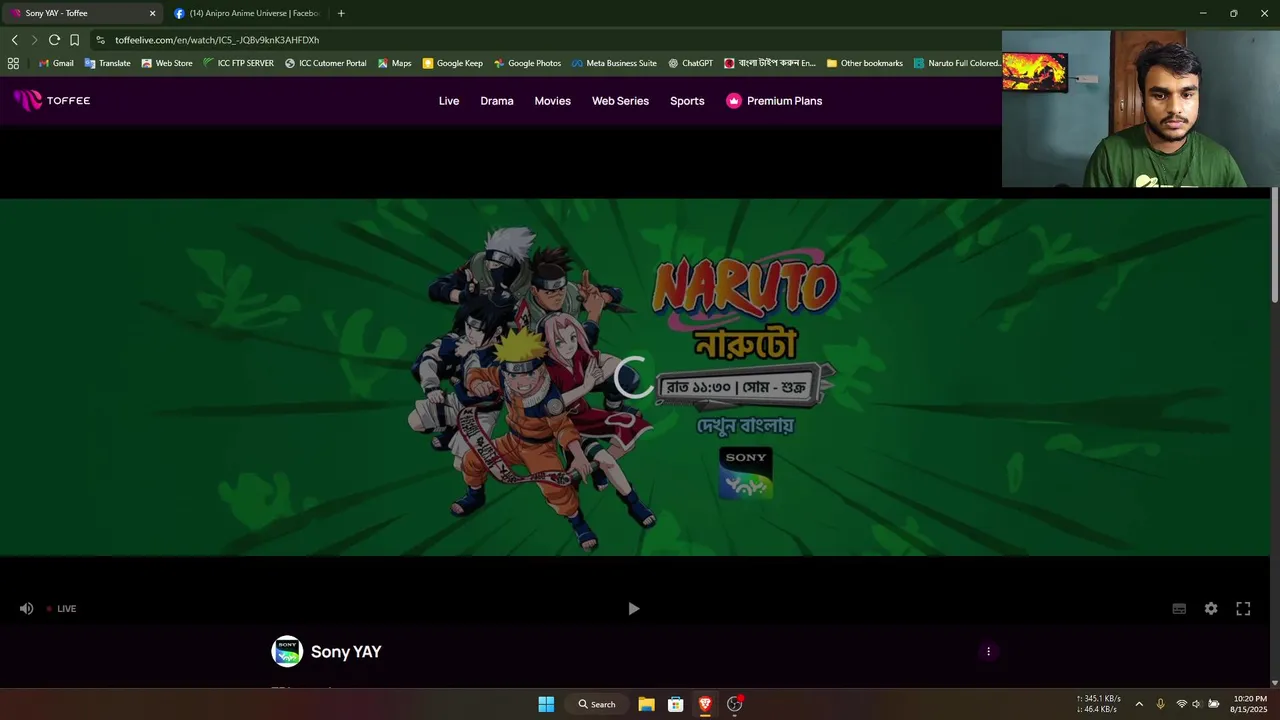Screen dimensions: 1280x720
Task: Click the LIVE indicator in the player
Action: (x=61, y=608)
